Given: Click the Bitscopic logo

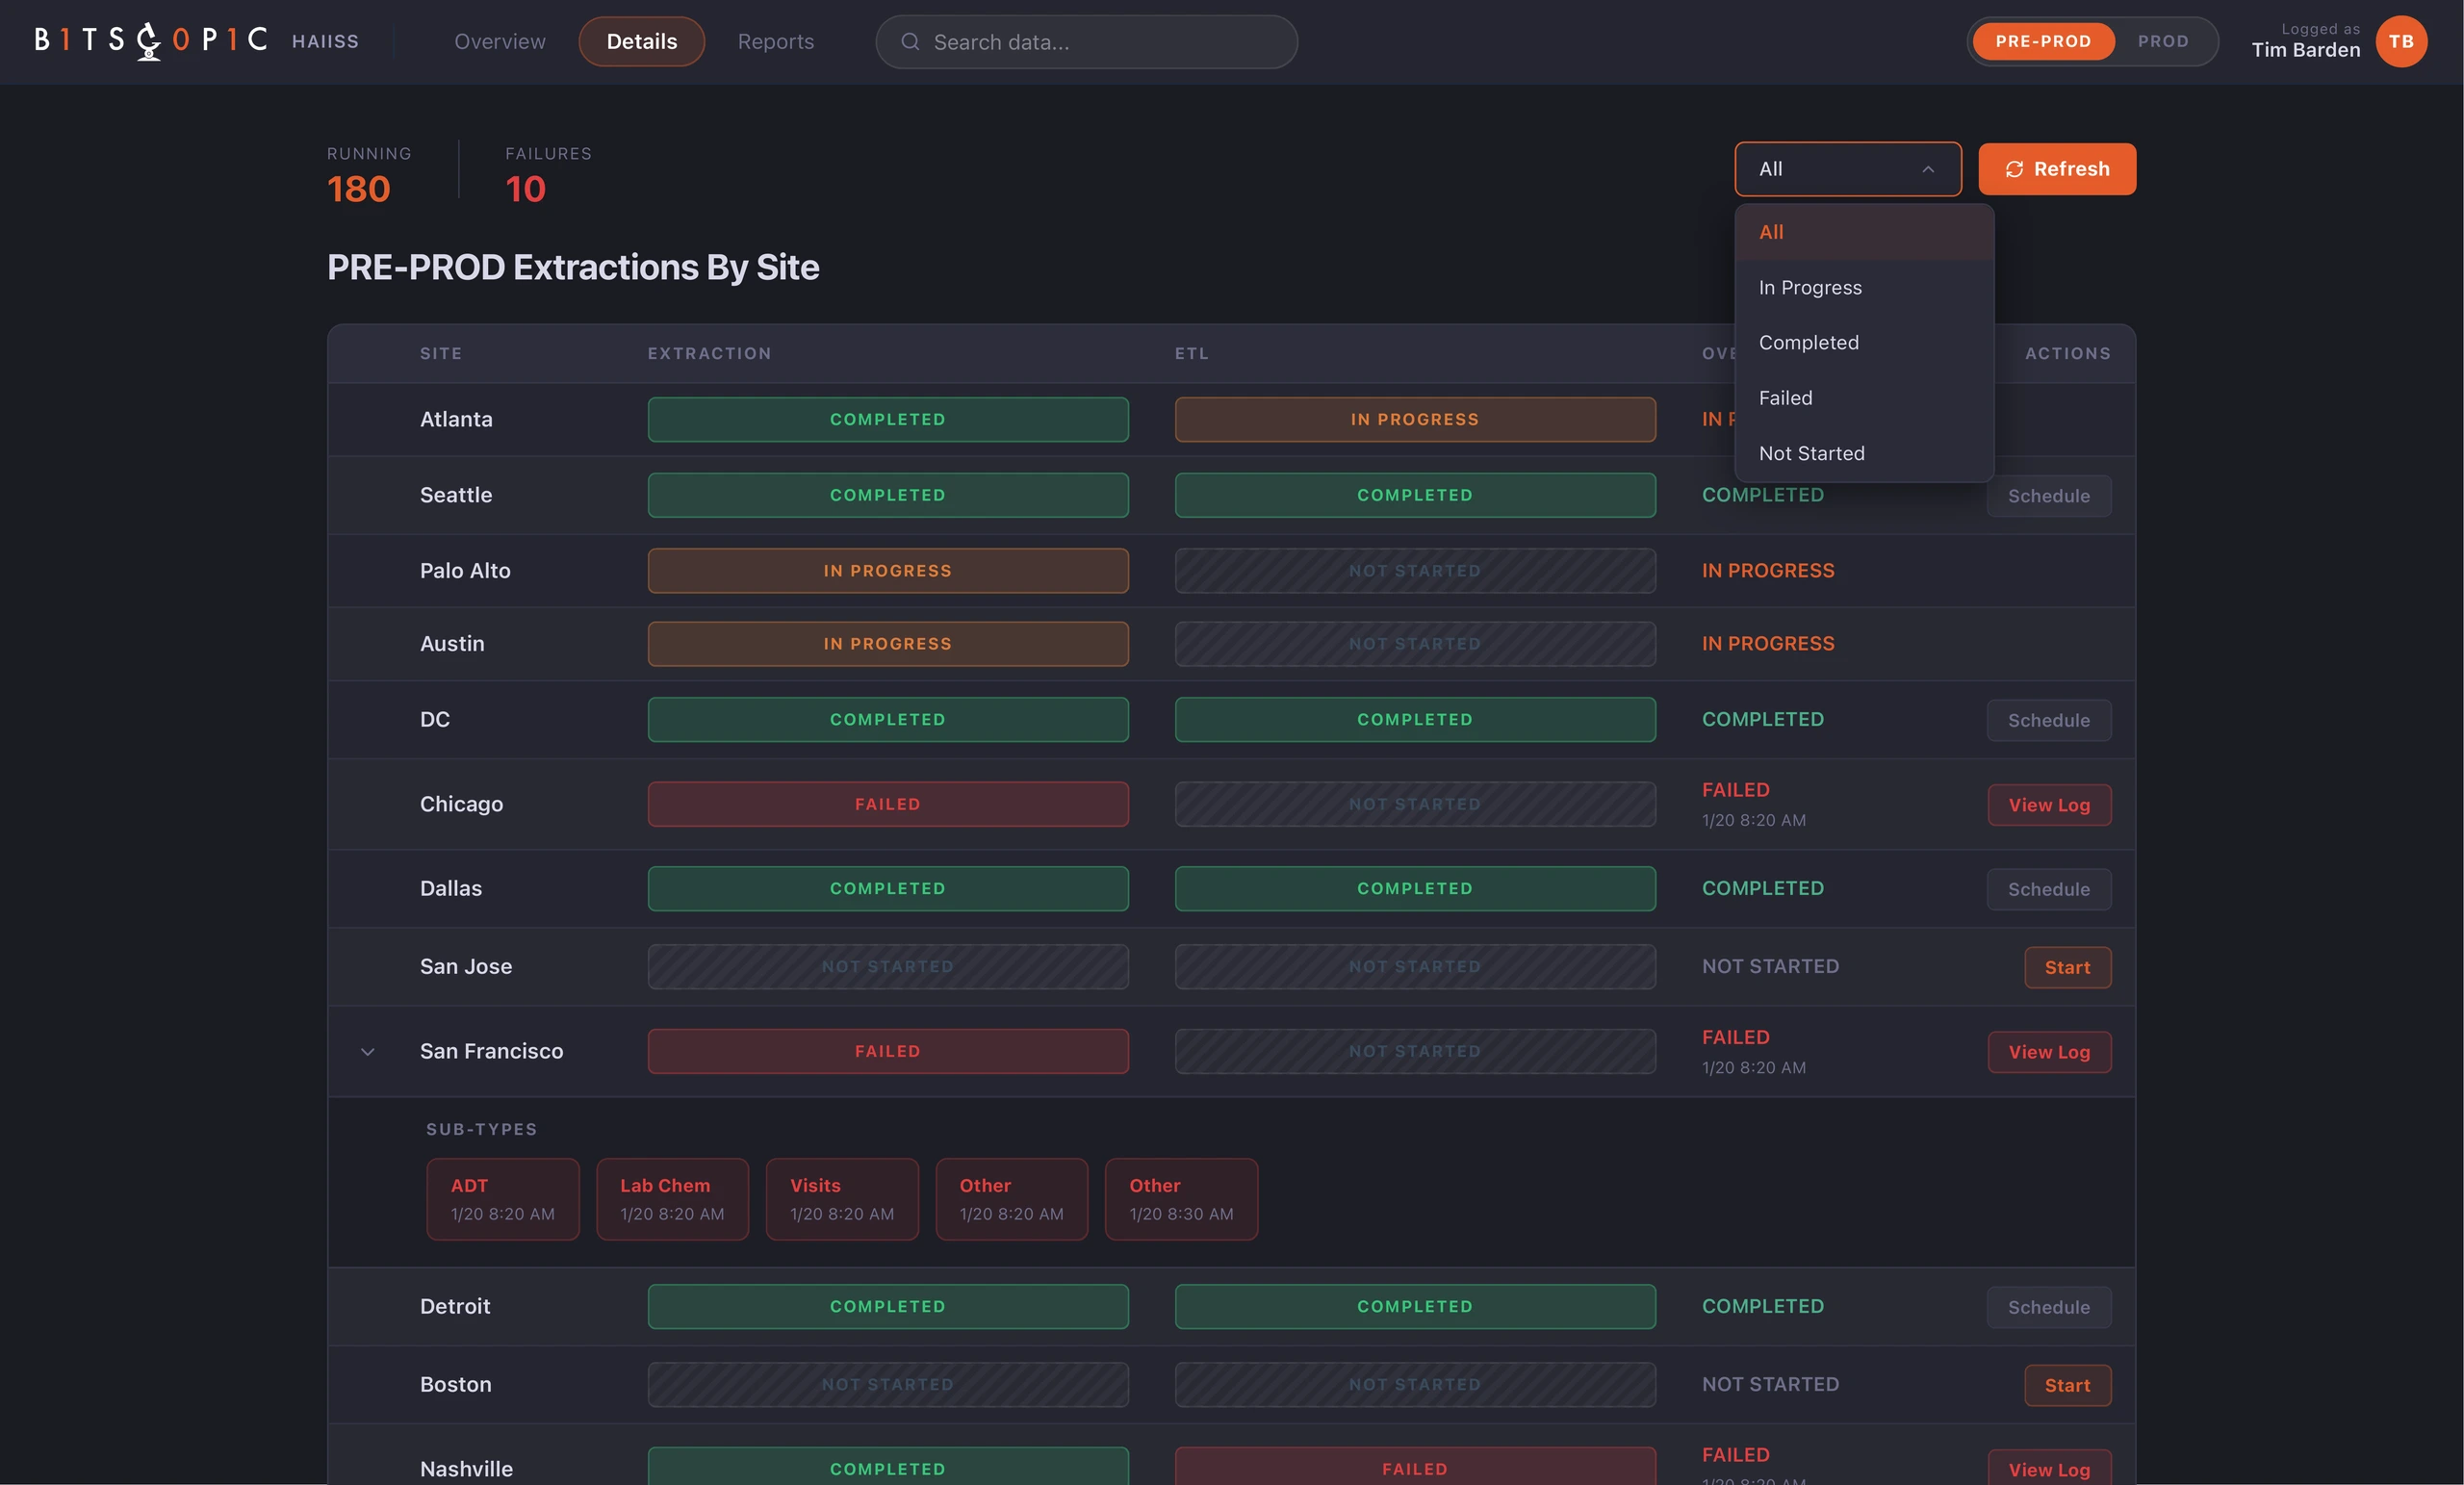Looking at the screenshot, I should [152, 41].
